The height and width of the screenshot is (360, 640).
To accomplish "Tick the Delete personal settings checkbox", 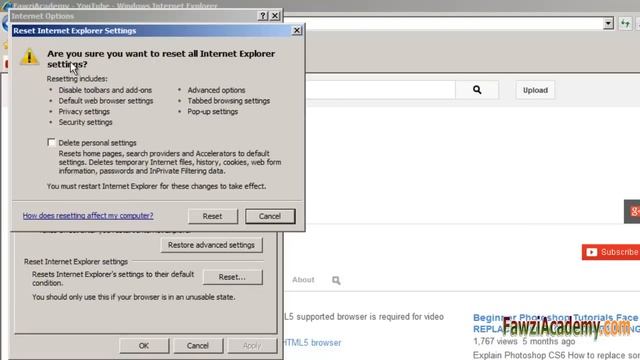I will 51,142.
